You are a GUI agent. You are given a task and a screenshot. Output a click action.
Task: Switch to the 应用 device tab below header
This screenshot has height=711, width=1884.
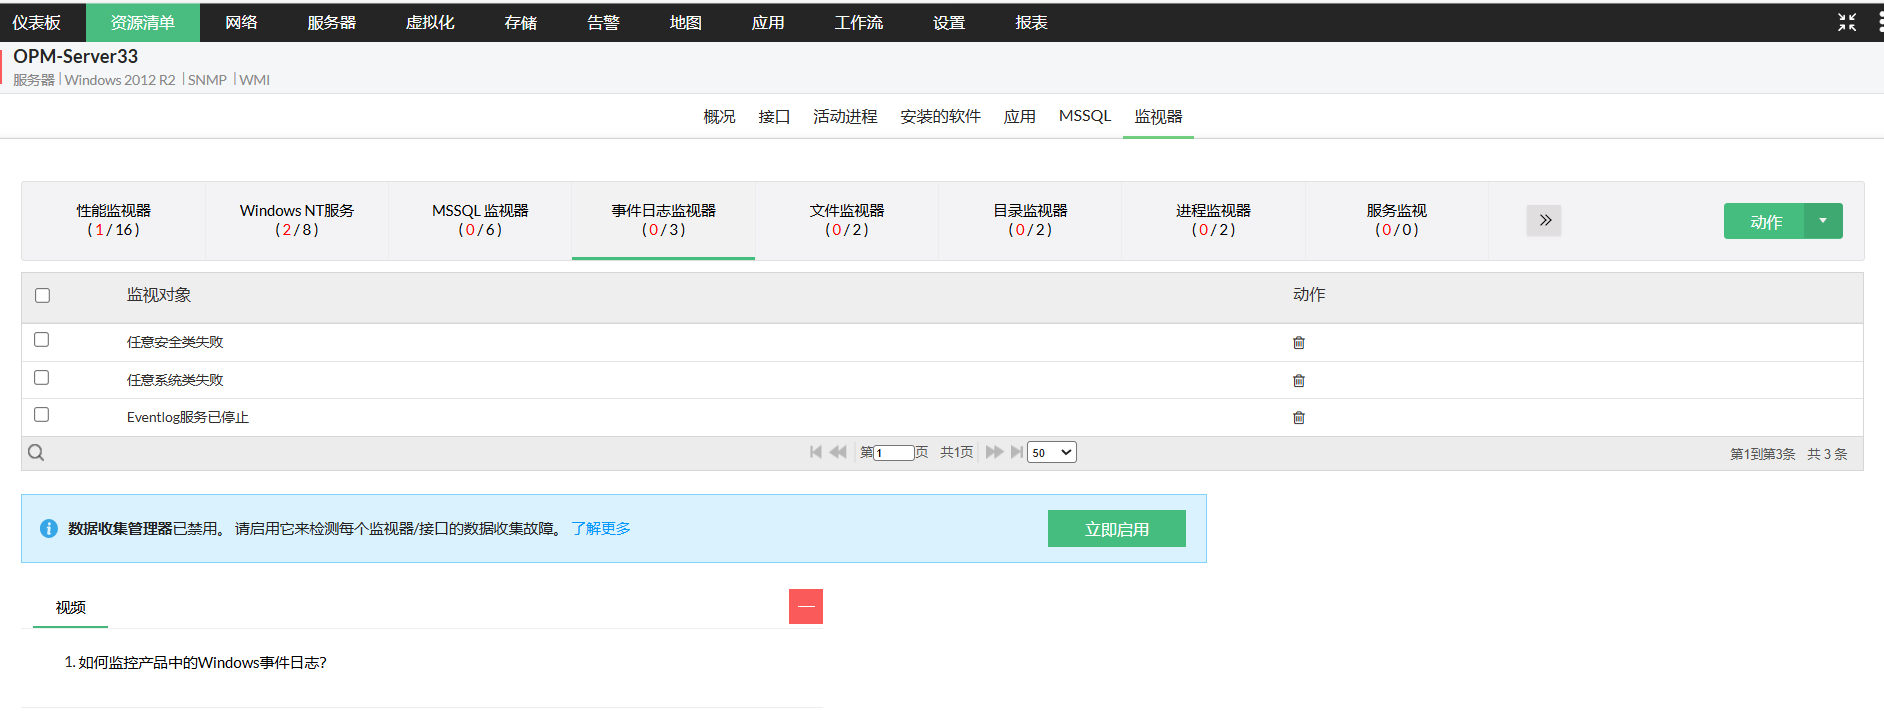click(1020, 117)
